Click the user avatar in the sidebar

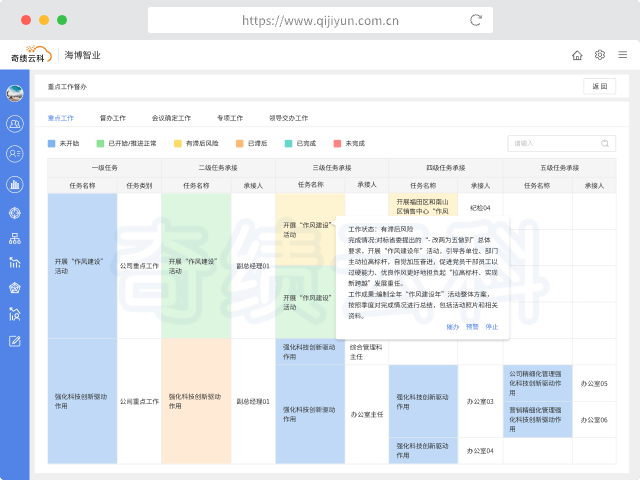(15, 94)
